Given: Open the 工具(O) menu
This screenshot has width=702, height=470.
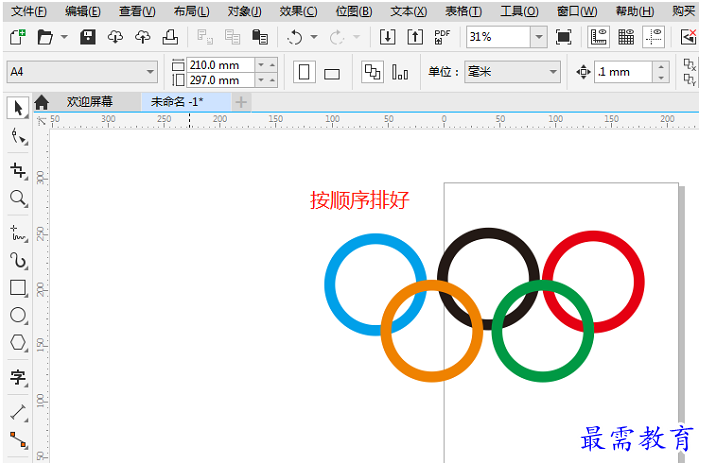Looking at the screenshot, I should tap(519, 11).
